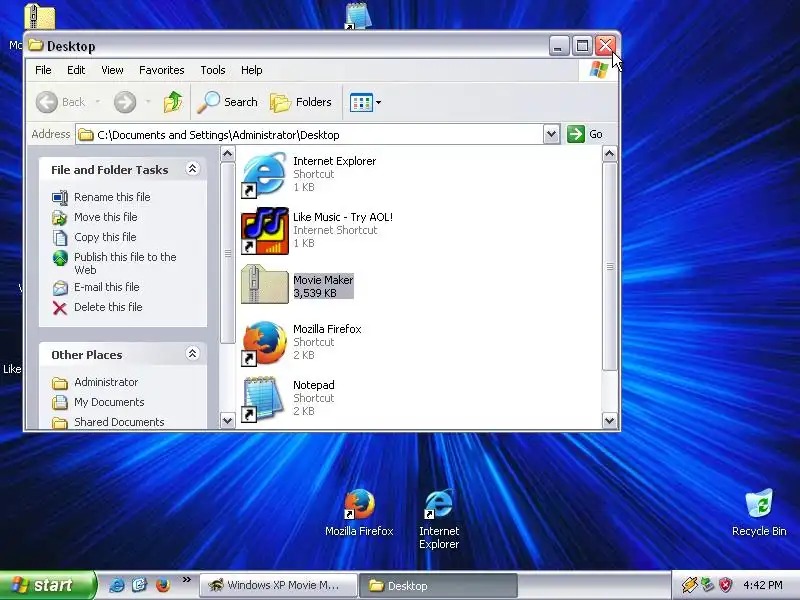
Task: Click the taskbar clock showing 4:42 PM
Action: (763, 585)
